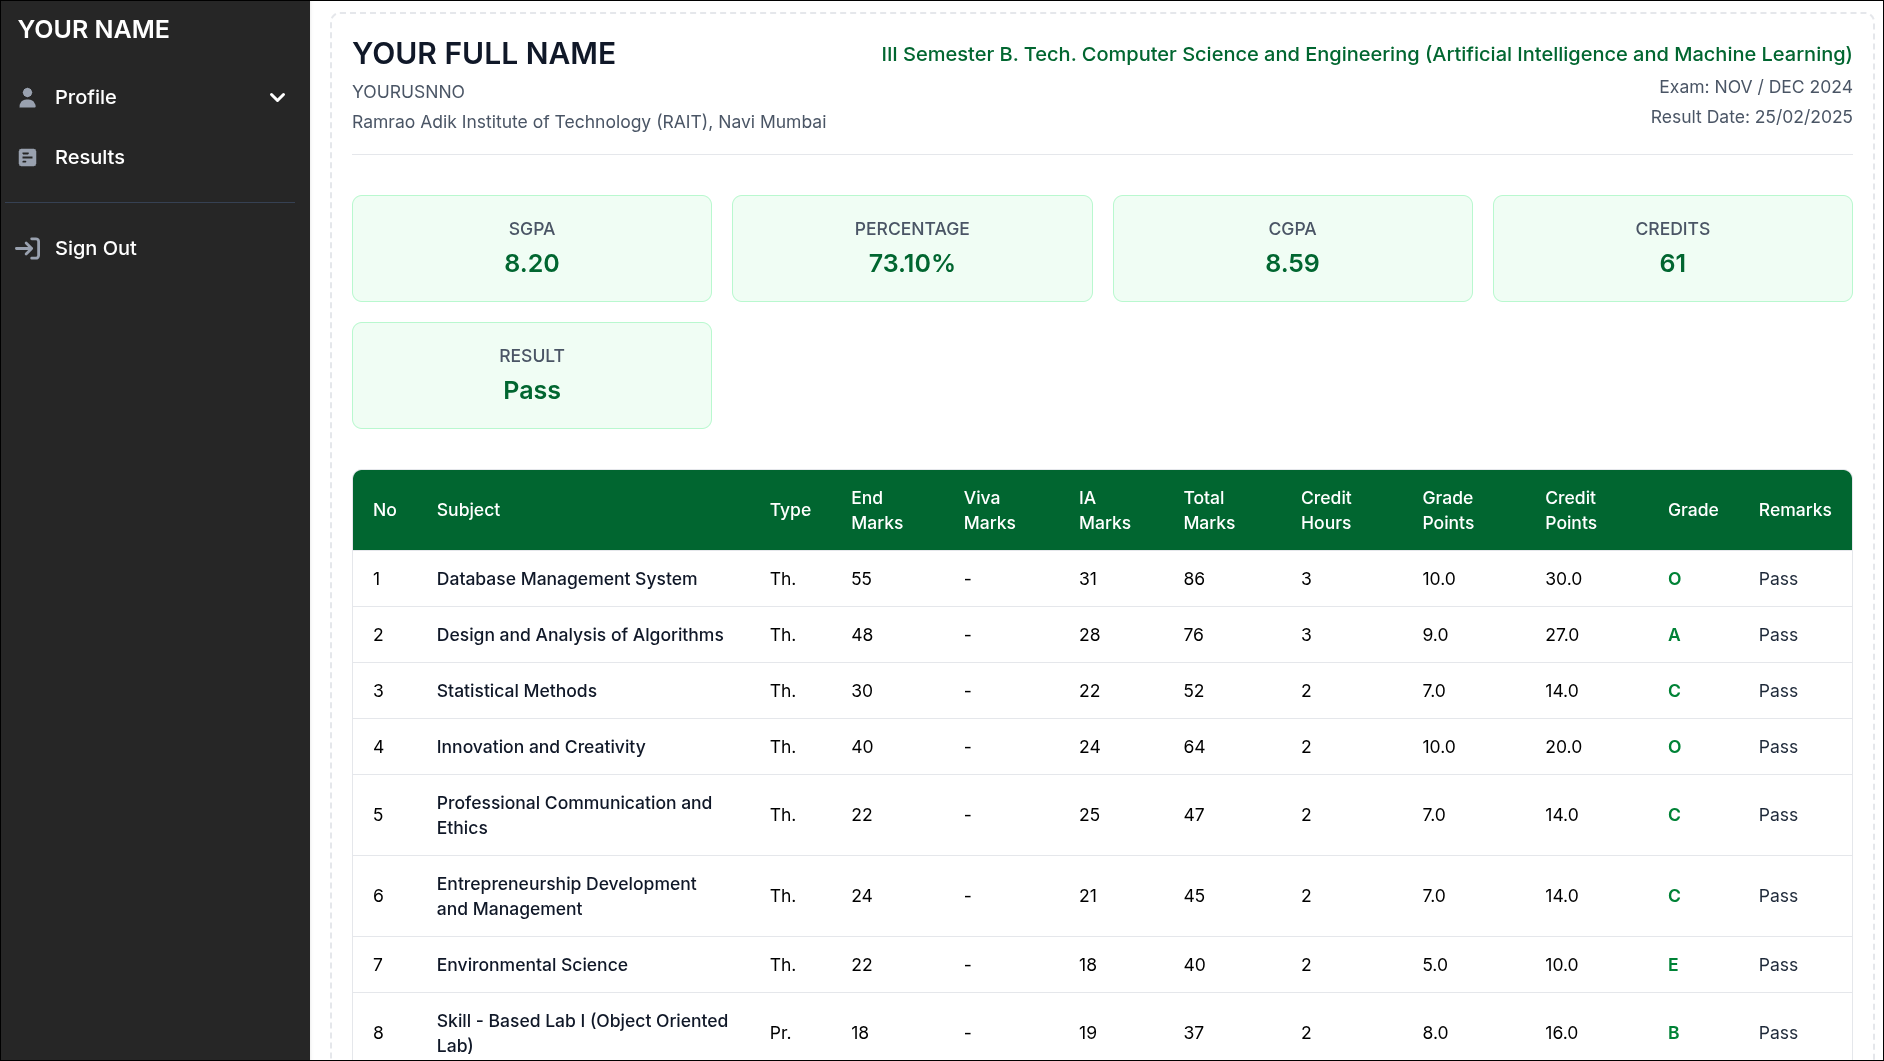Open the Profile sidebar item
Image resolution: width=1884 pixels, height=1061 pixels.
click(x=150, y=97)
